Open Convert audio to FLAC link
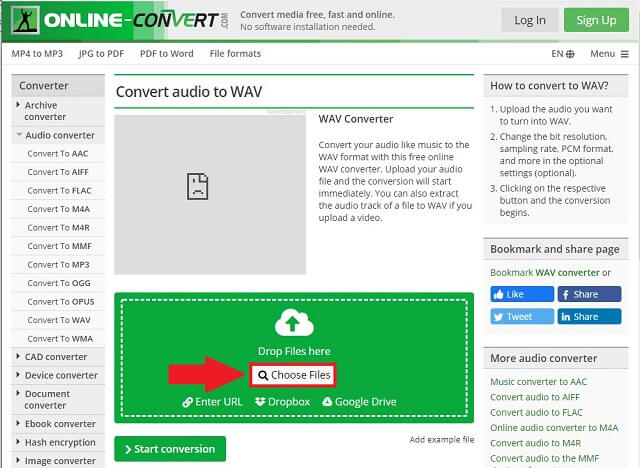Image resolution: width=640 pixels, height=468 pixels. [536, 413]
